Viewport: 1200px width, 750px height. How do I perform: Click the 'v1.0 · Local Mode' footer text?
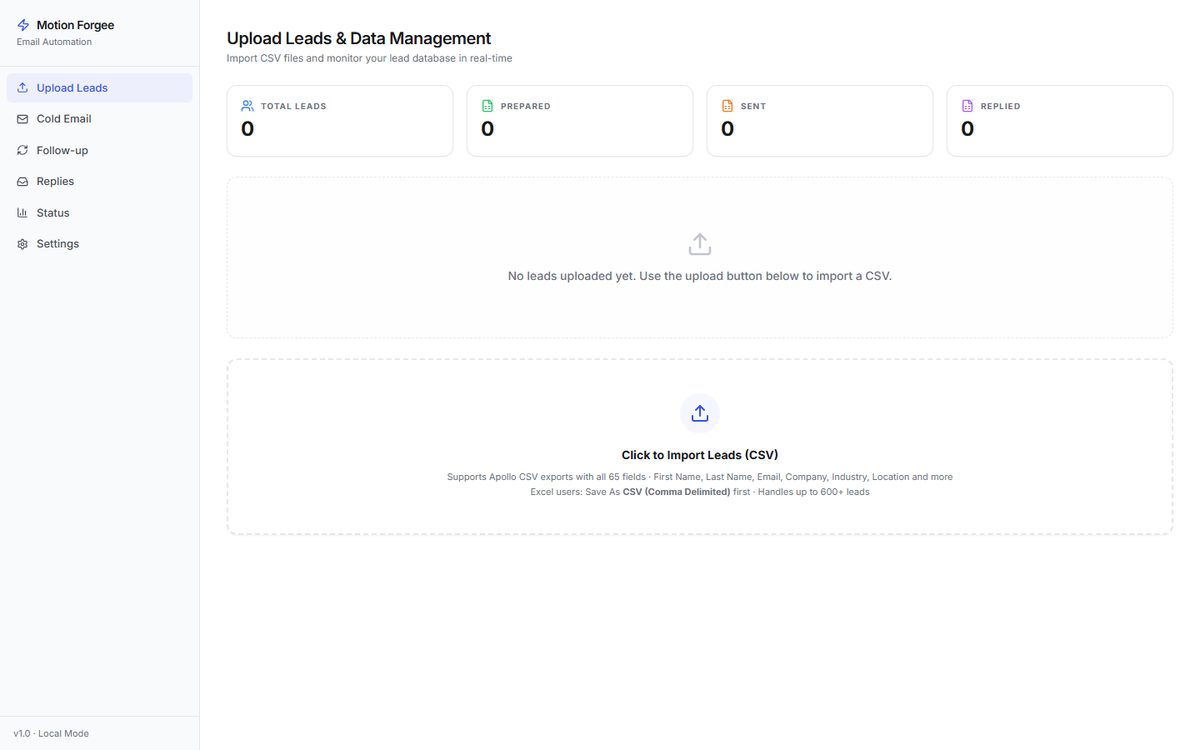pos(51,734)
